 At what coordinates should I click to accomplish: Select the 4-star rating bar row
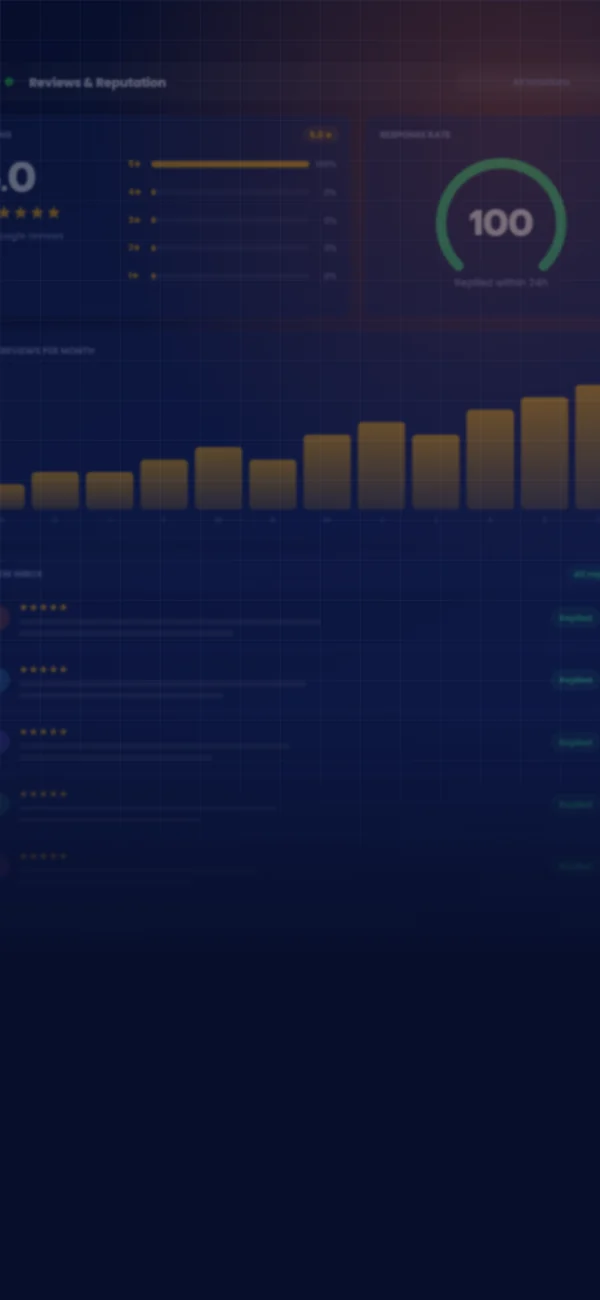pos(232,192)
